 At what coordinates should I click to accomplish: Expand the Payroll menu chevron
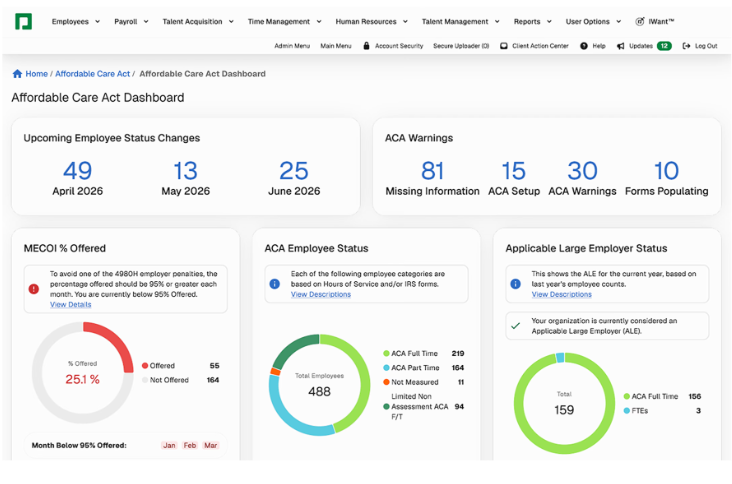(x=146, y=21)
